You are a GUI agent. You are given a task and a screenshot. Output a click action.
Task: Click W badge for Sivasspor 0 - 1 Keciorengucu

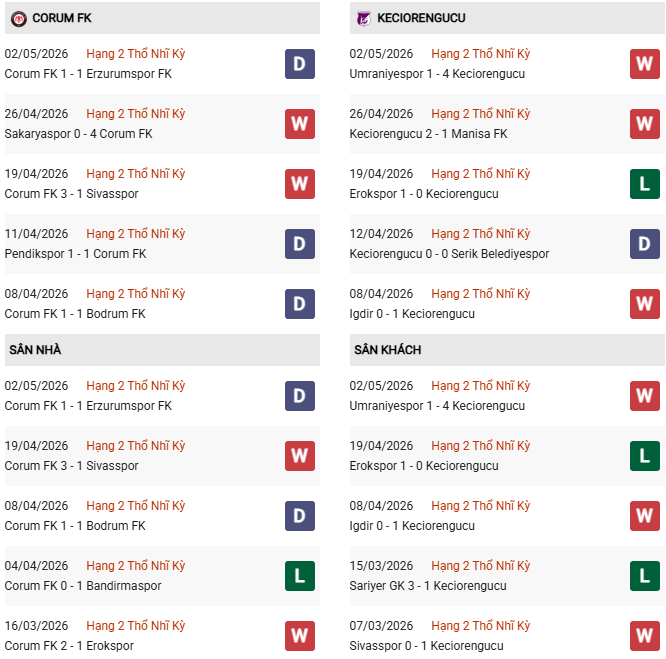(645, 636)
